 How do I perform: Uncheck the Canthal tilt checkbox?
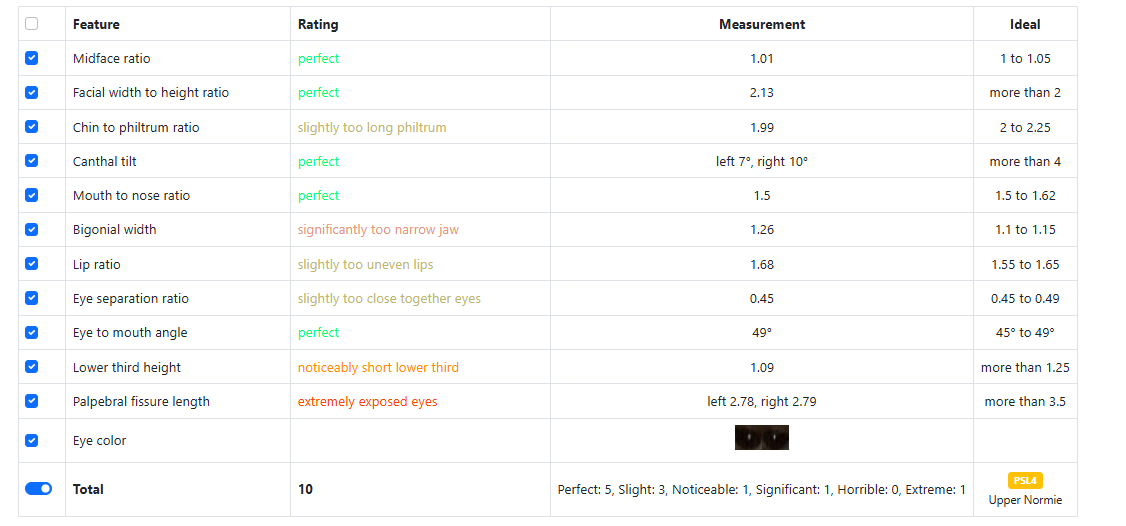pyautogui.click(x=31, y=161)
